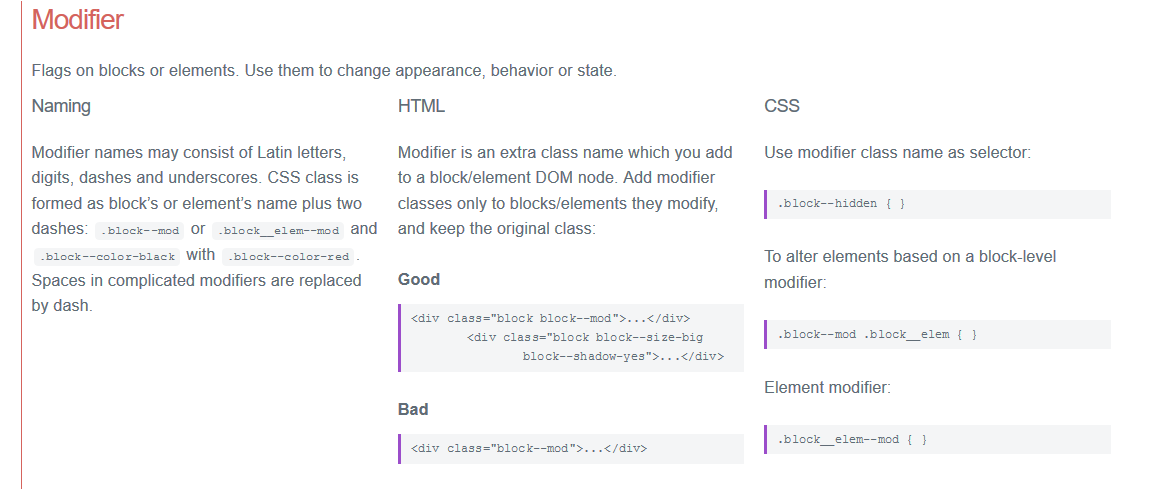Click the red Modifier heading

pos(78,19)
